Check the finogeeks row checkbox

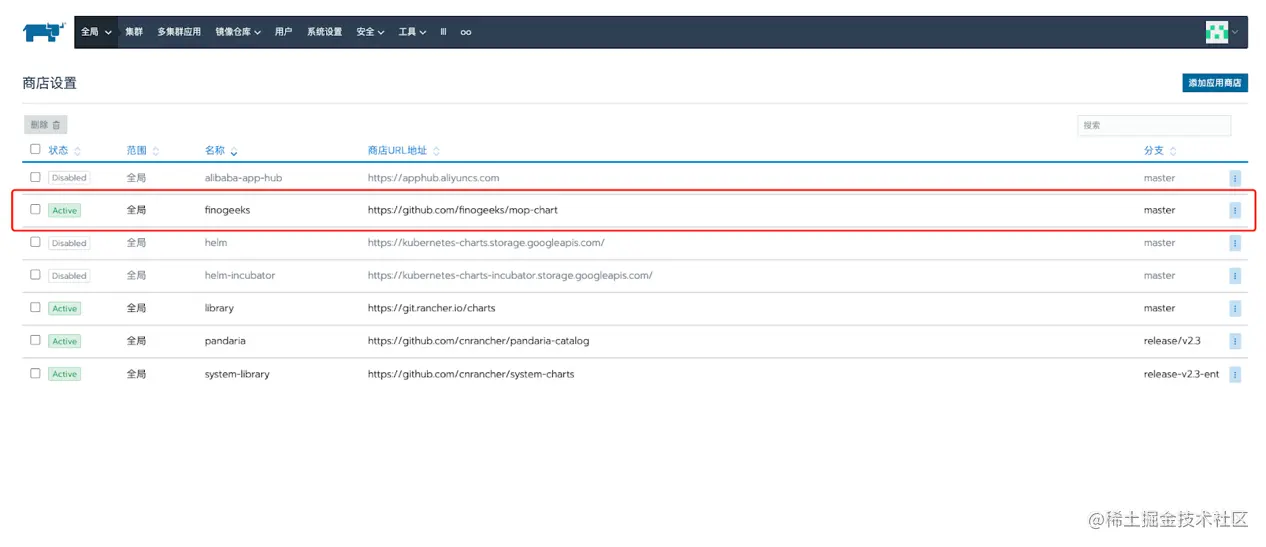[35, 210]
